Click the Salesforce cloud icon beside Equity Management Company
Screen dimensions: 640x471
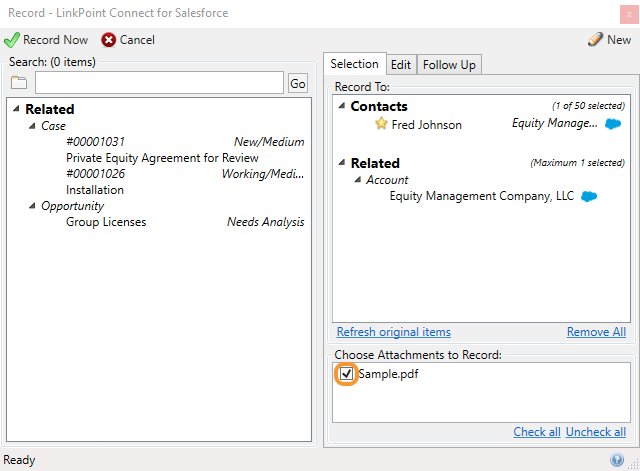coord(589,196)
